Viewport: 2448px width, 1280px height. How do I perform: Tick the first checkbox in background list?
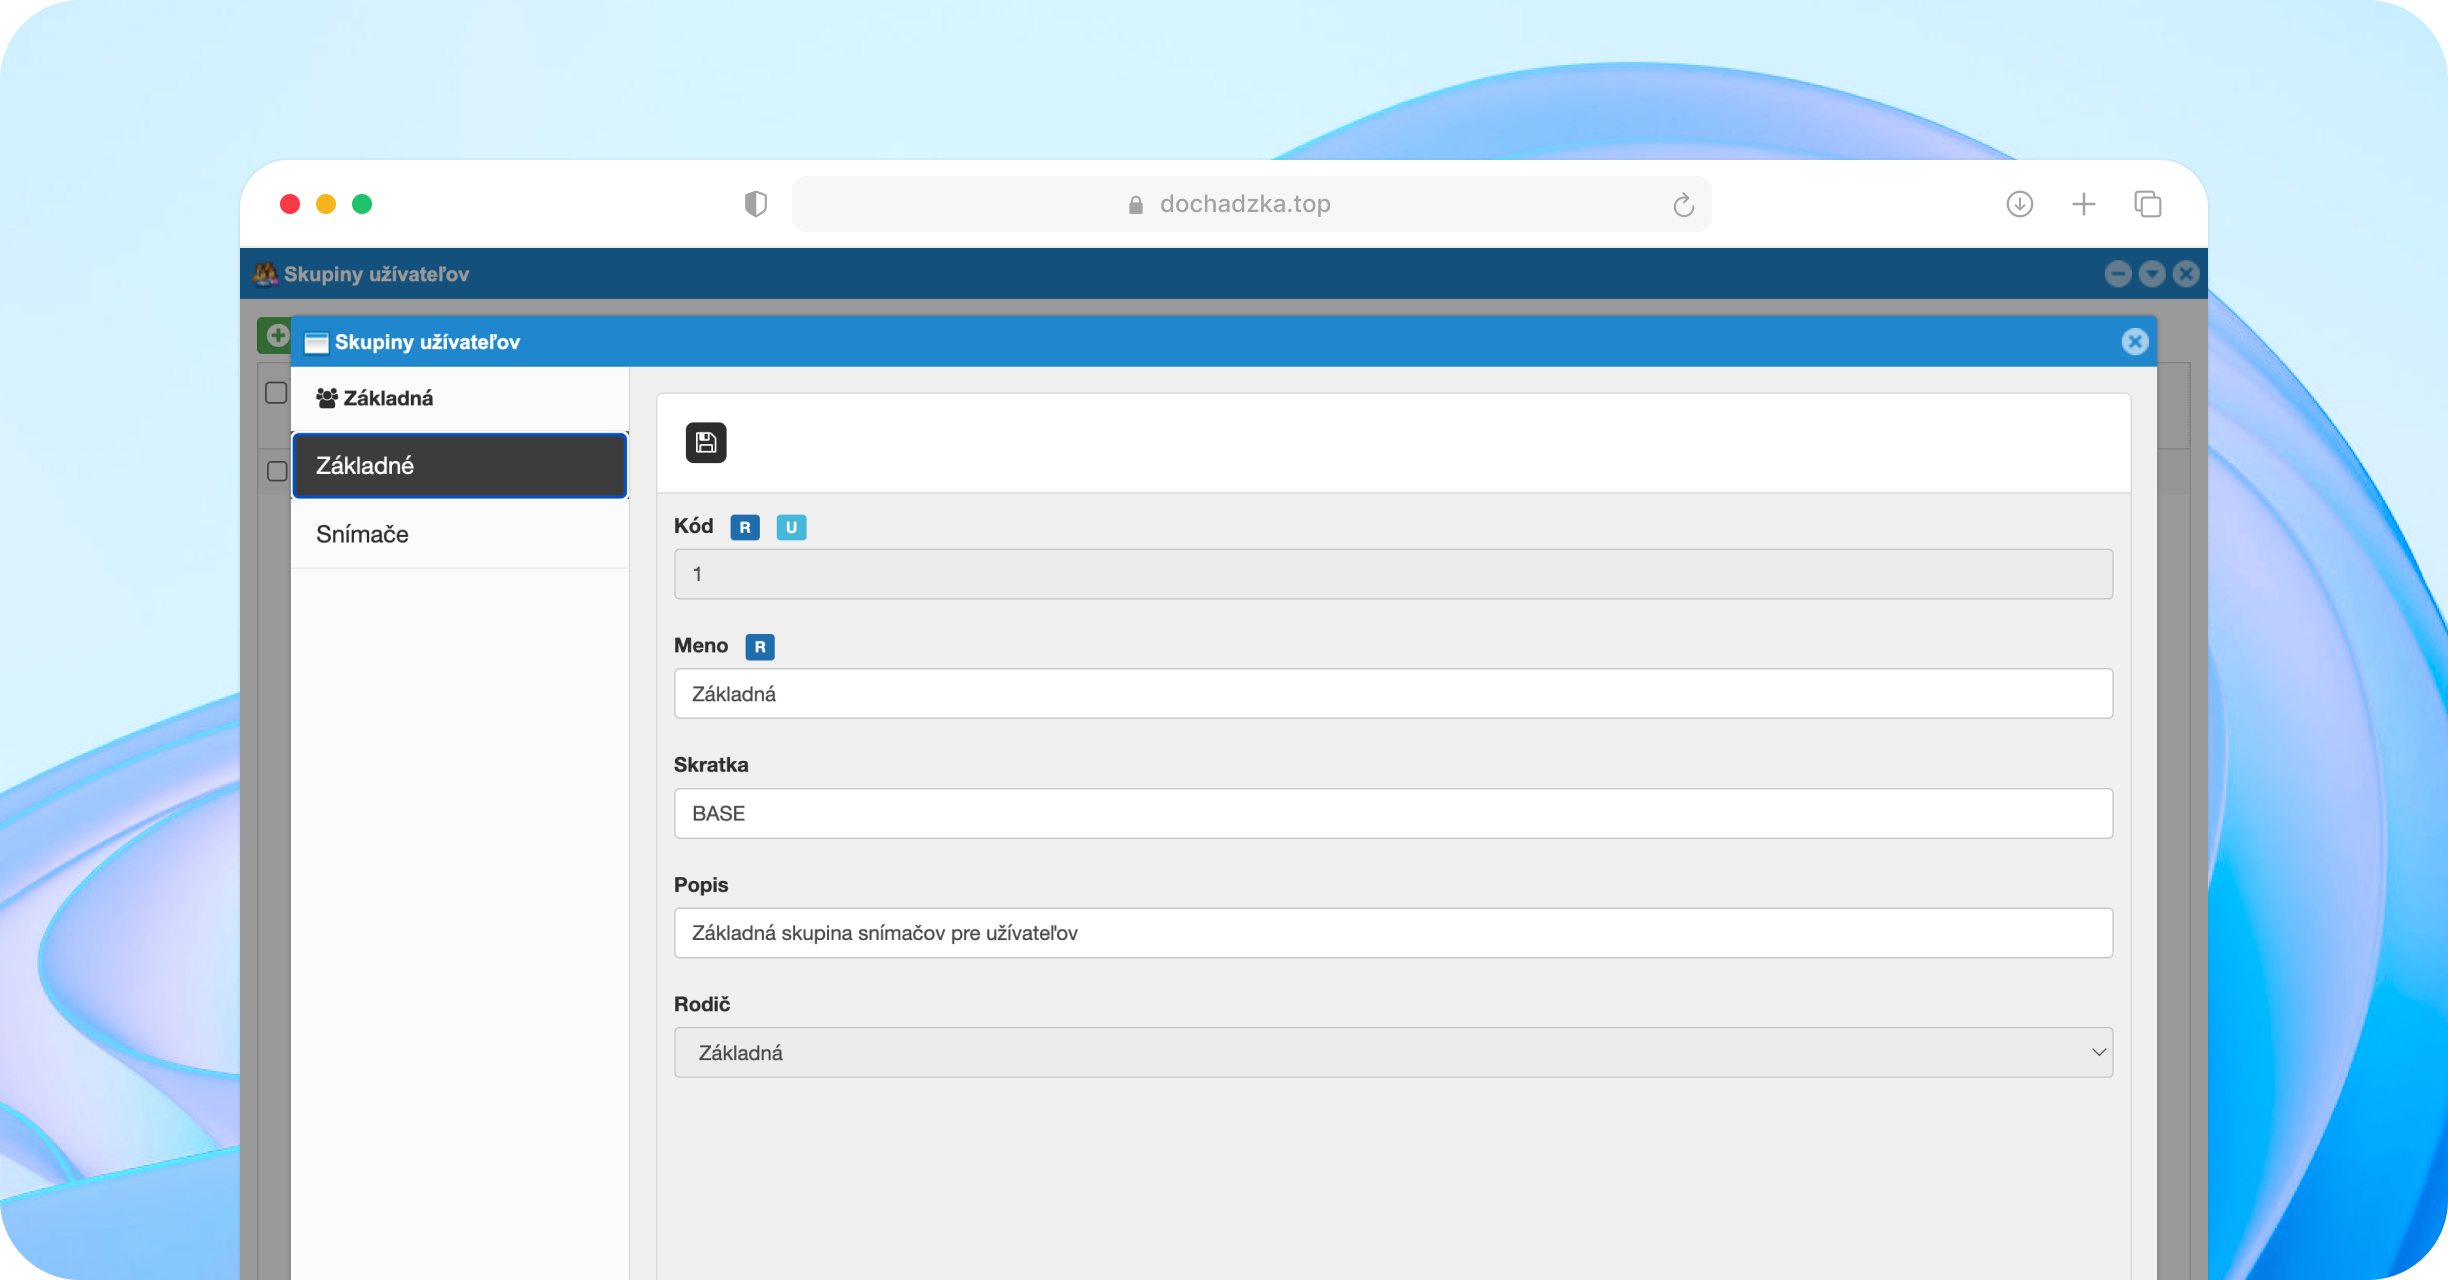pyautogui.click(x=276, y=392)
